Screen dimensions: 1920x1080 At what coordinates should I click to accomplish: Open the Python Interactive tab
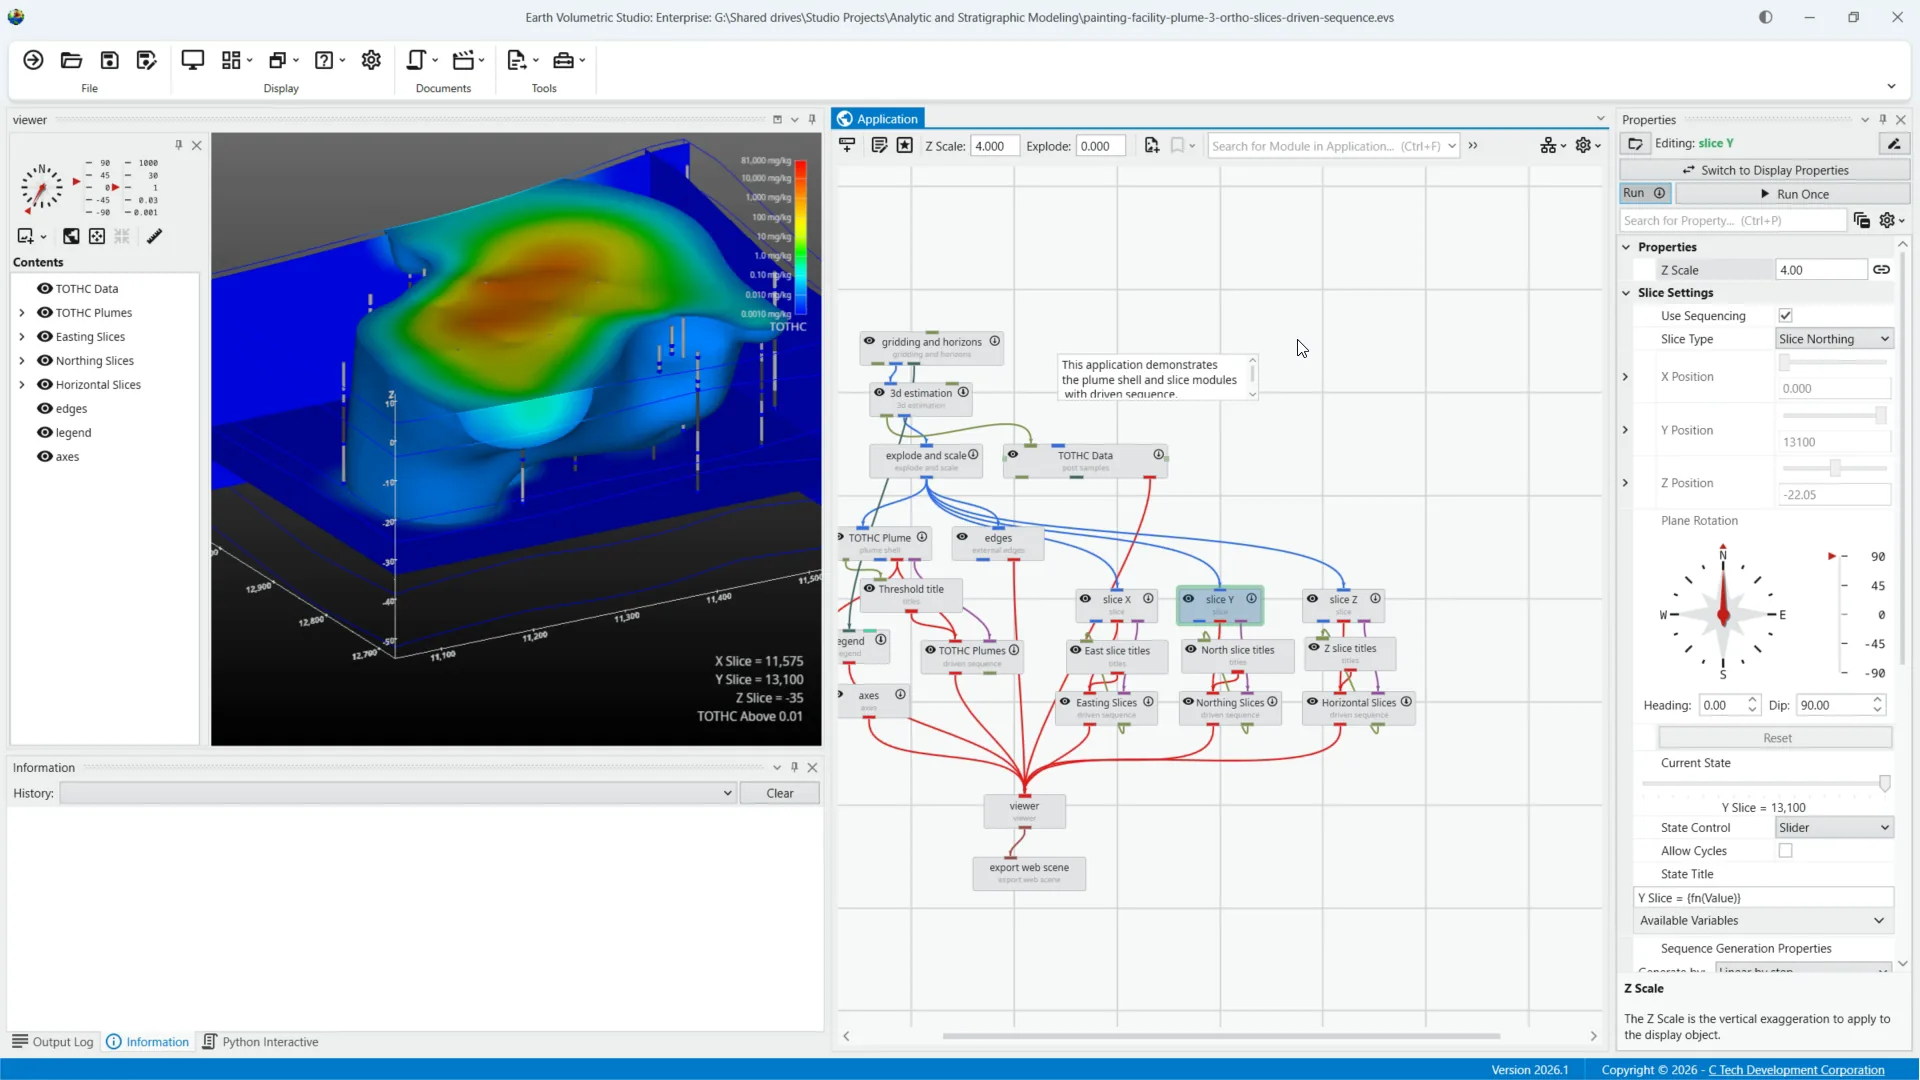point(260,1042)
